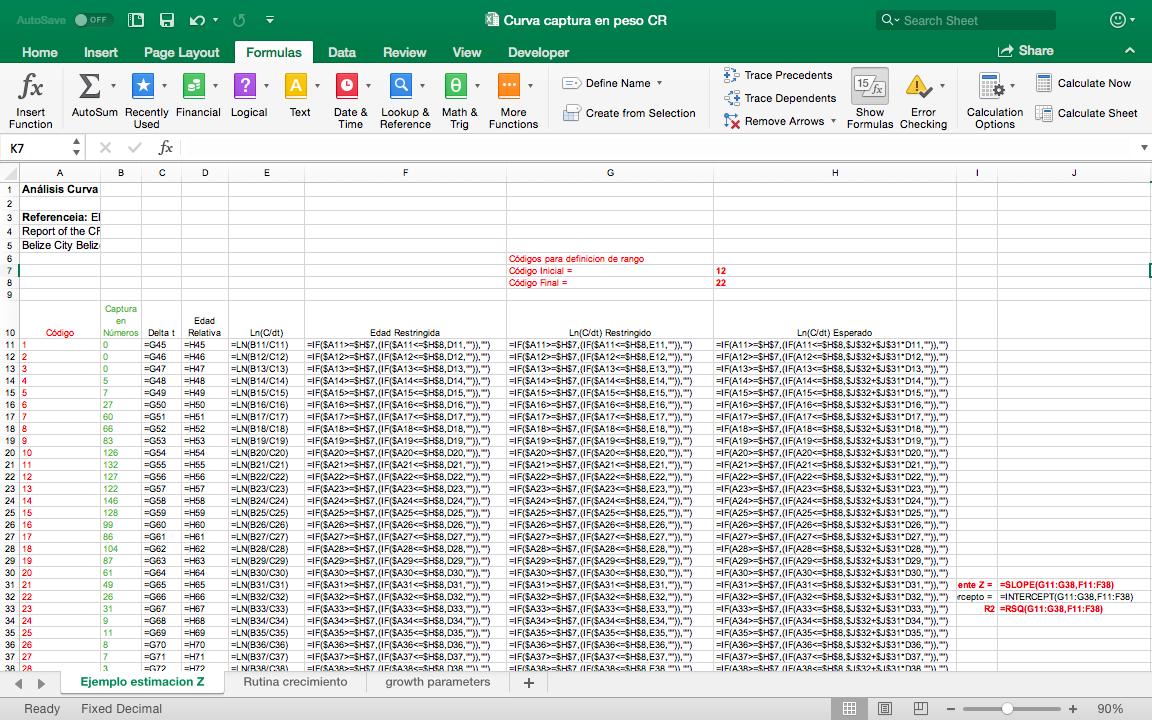Click Trace Dependents
This screenshot has height=720, width=1152.
pyautogui.click(x=780, y=98)
